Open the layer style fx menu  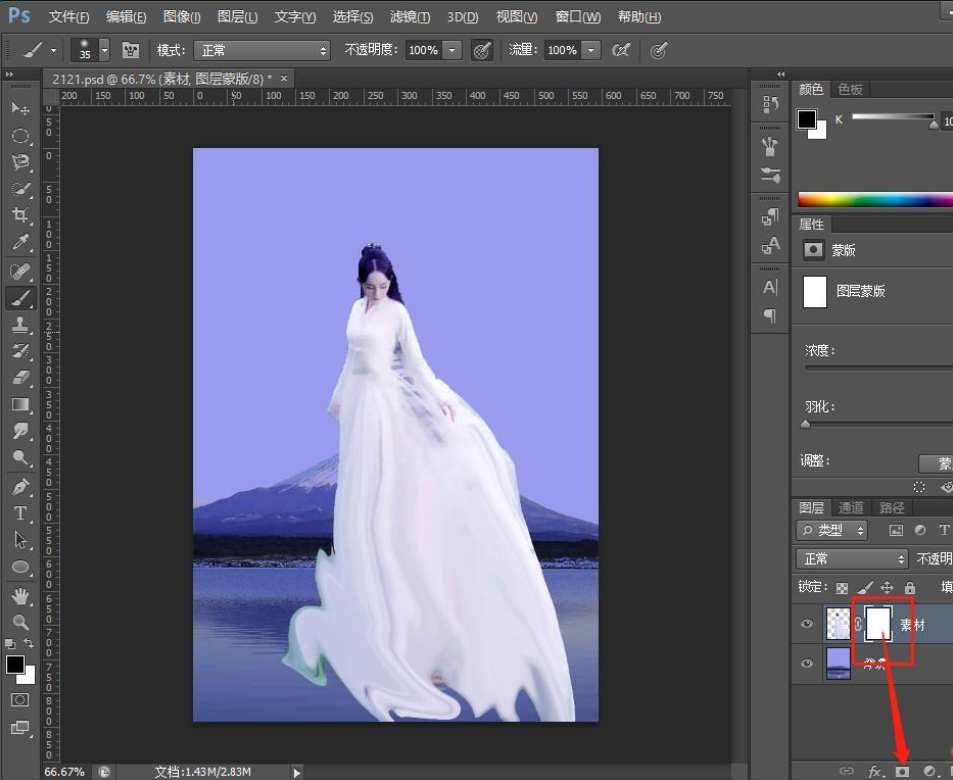[x=876, y=771]
